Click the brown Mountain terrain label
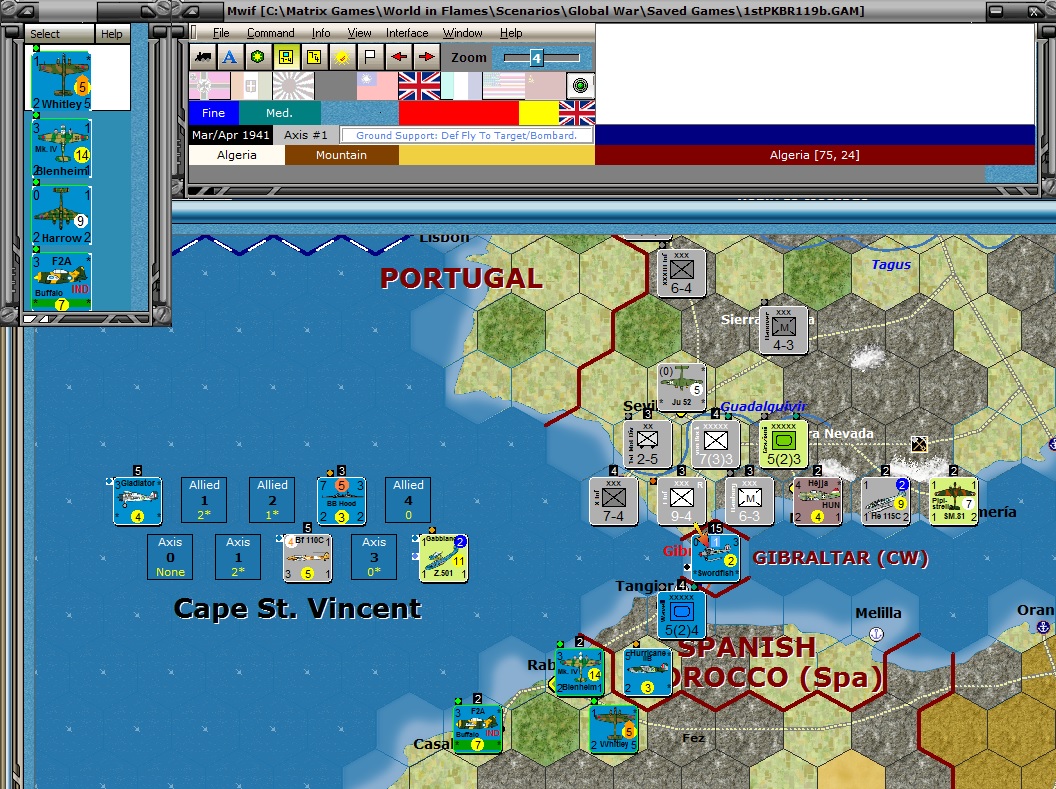The image size is (1056, 789). tap(341, 155)
